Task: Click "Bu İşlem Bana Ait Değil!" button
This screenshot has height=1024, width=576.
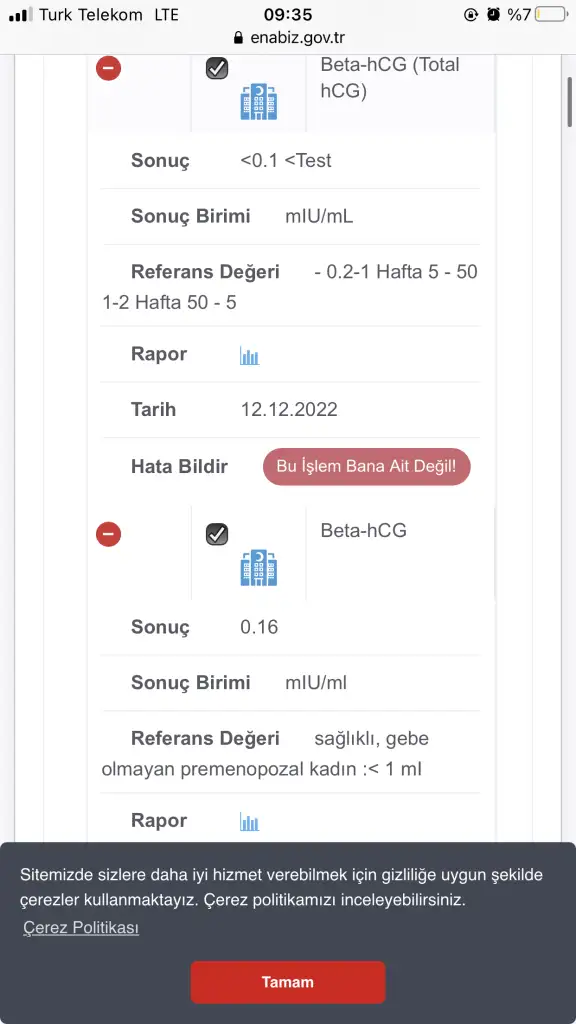Action: [366, 467]
